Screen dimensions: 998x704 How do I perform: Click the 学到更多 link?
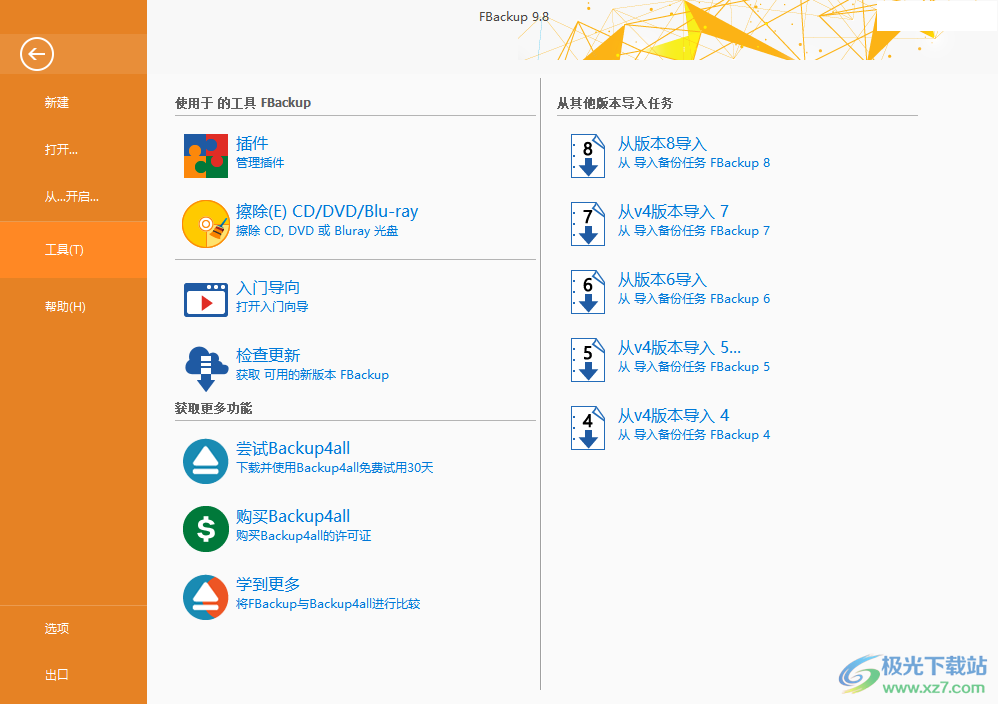tap(268, 584)
